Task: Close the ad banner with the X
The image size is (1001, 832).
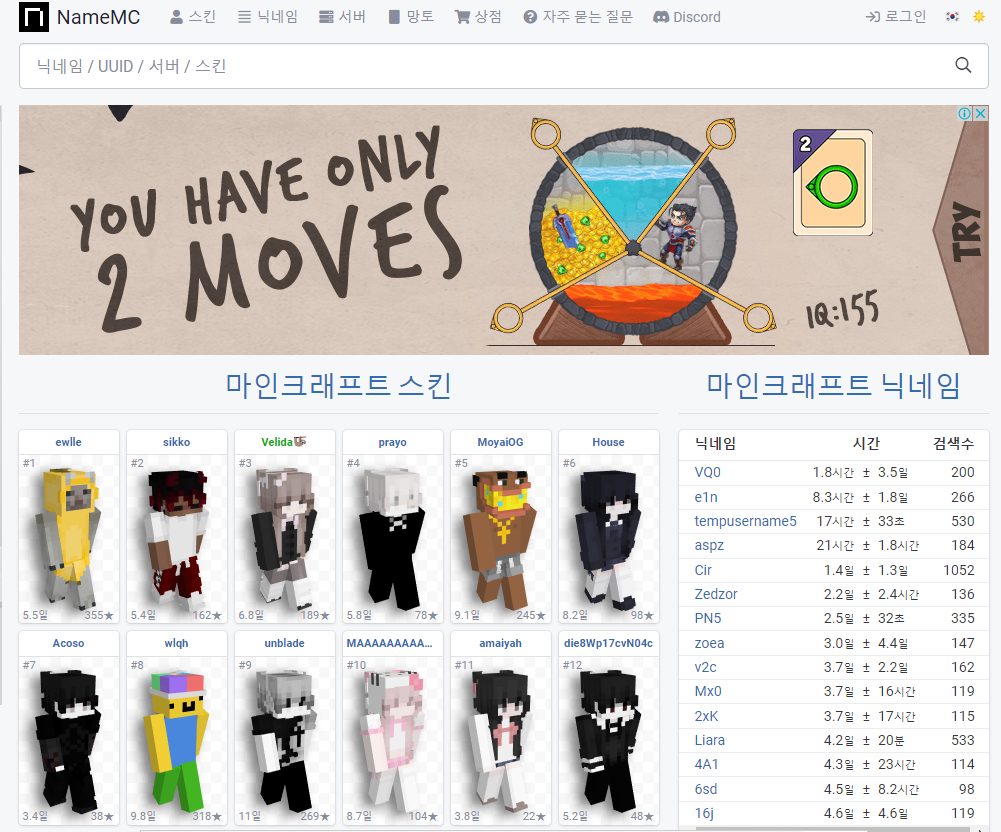Action: (x=981, y=113)
